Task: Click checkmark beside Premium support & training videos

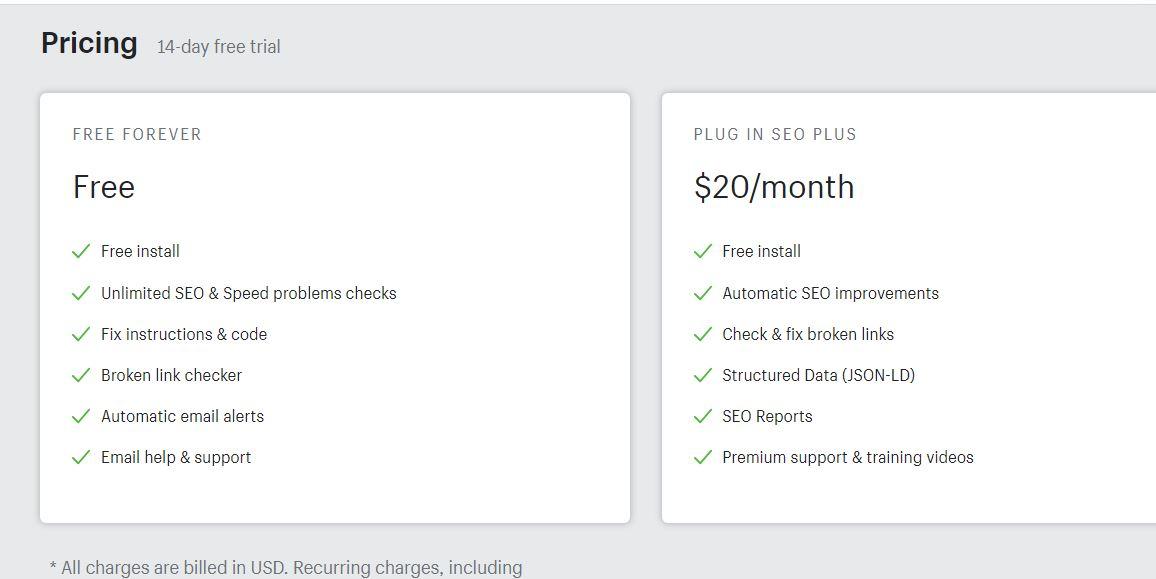Action: [x=703, y=457]
